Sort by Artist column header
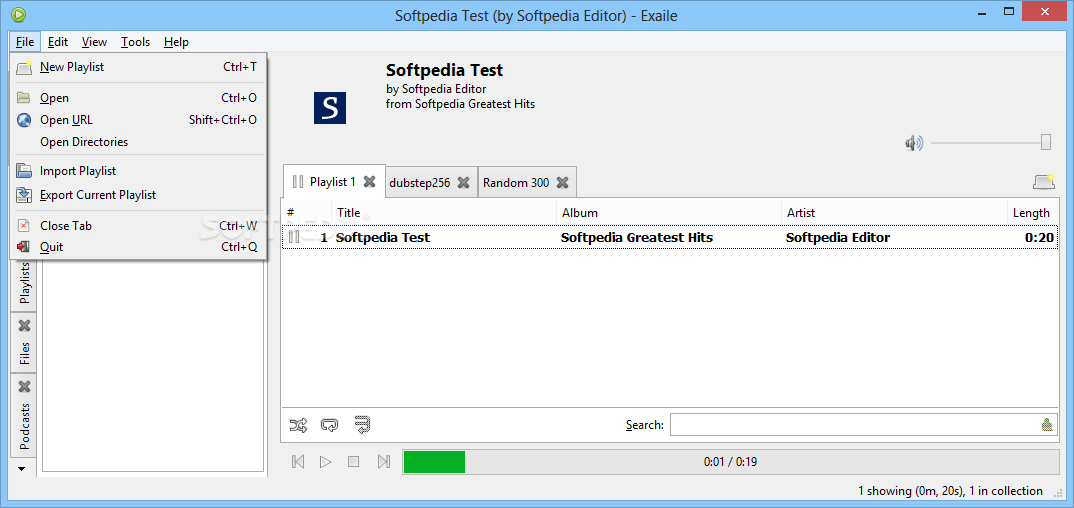Viewport: 1074px width, 508px height. (894, 213)
